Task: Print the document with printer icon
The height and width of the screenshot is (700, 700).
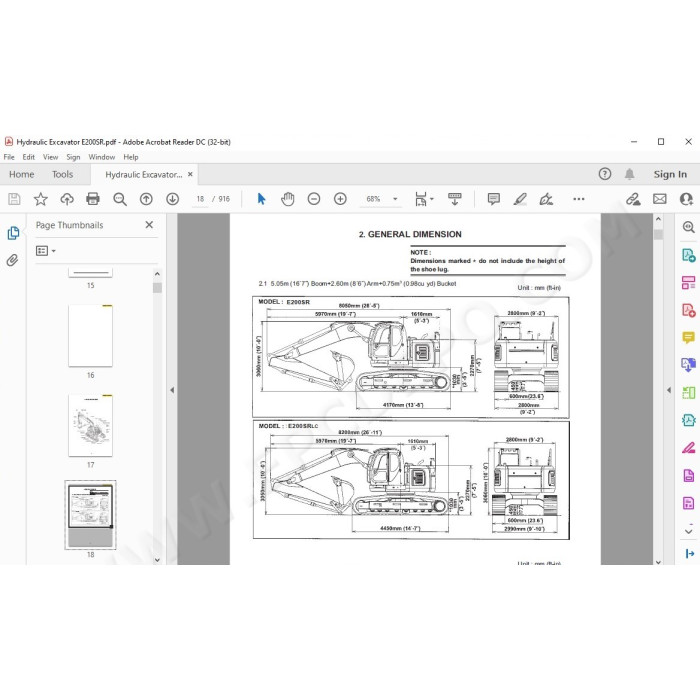Action: 93,199
